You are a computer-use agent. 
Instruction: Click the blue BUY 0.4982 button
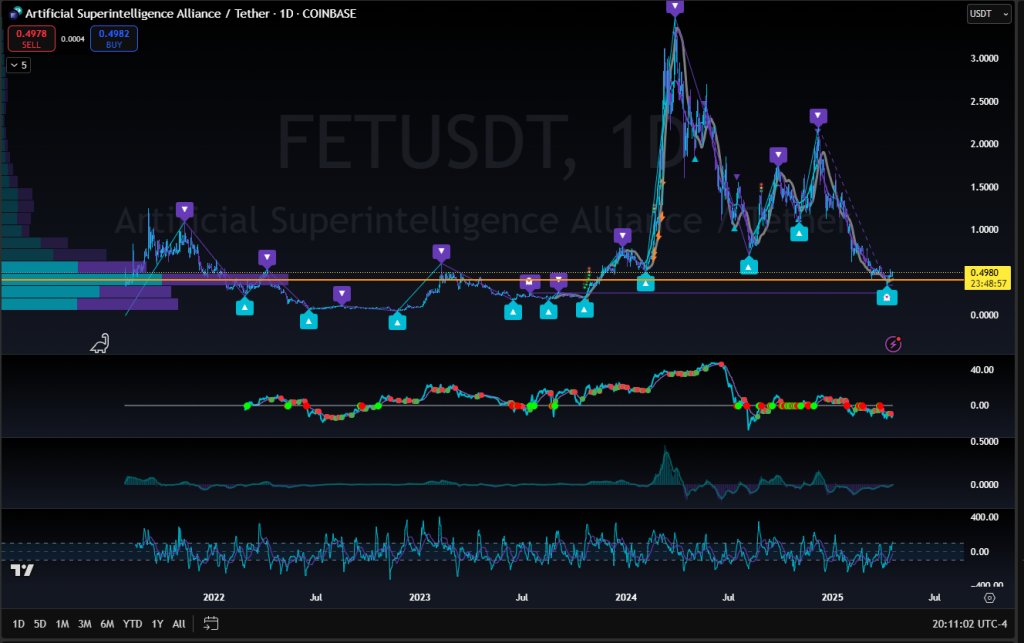pos(114,39)
